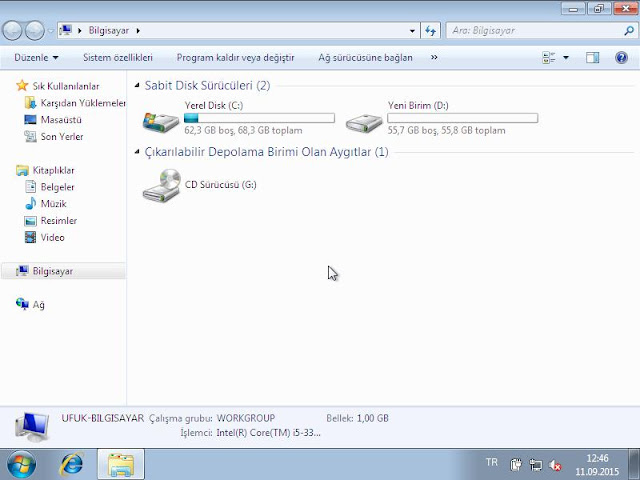Click the Kitaplıklar library icon
Screen dimensions: 640x480
pos(22,170)
